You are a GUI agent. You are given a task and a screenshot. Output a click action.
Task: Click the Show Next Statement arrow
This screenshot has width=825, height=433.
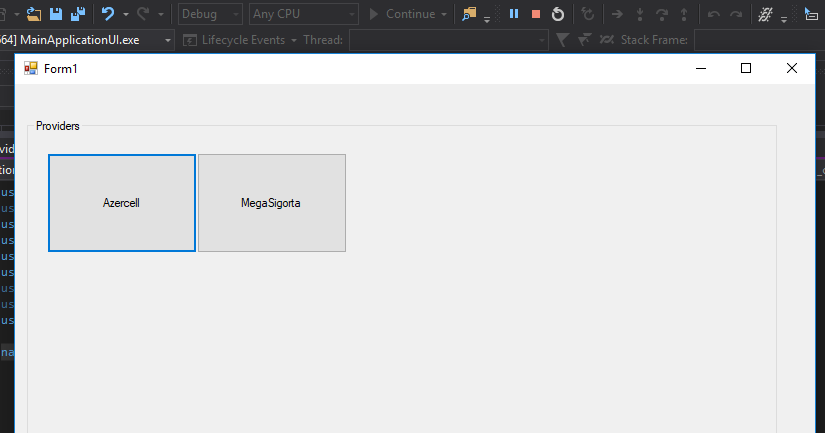[x=617, y=14]
